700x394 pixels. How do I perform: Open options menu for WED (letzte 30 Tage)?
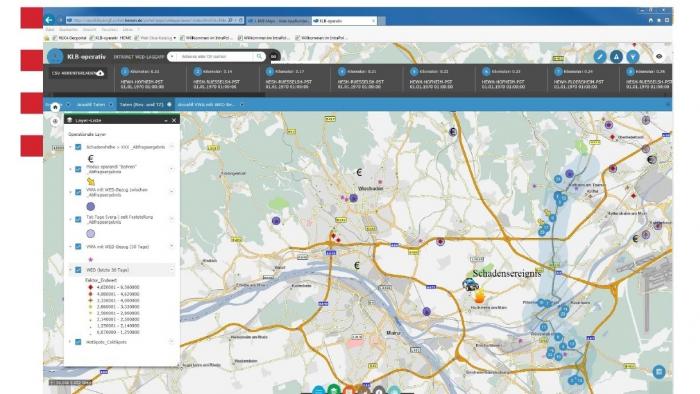click(172, 270)
